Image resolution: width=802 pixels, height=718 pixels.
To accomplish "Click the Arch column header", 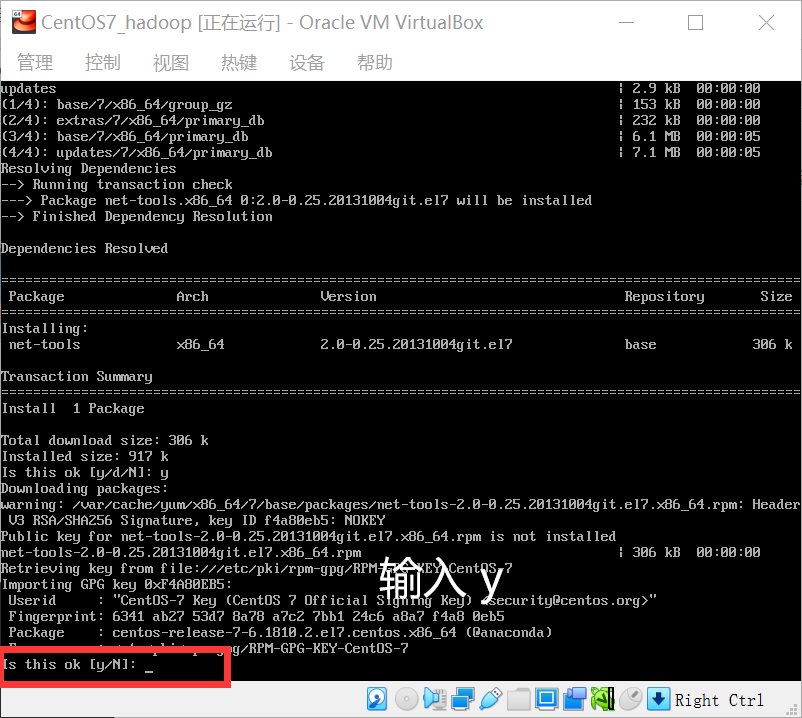I will click(192, 297).
